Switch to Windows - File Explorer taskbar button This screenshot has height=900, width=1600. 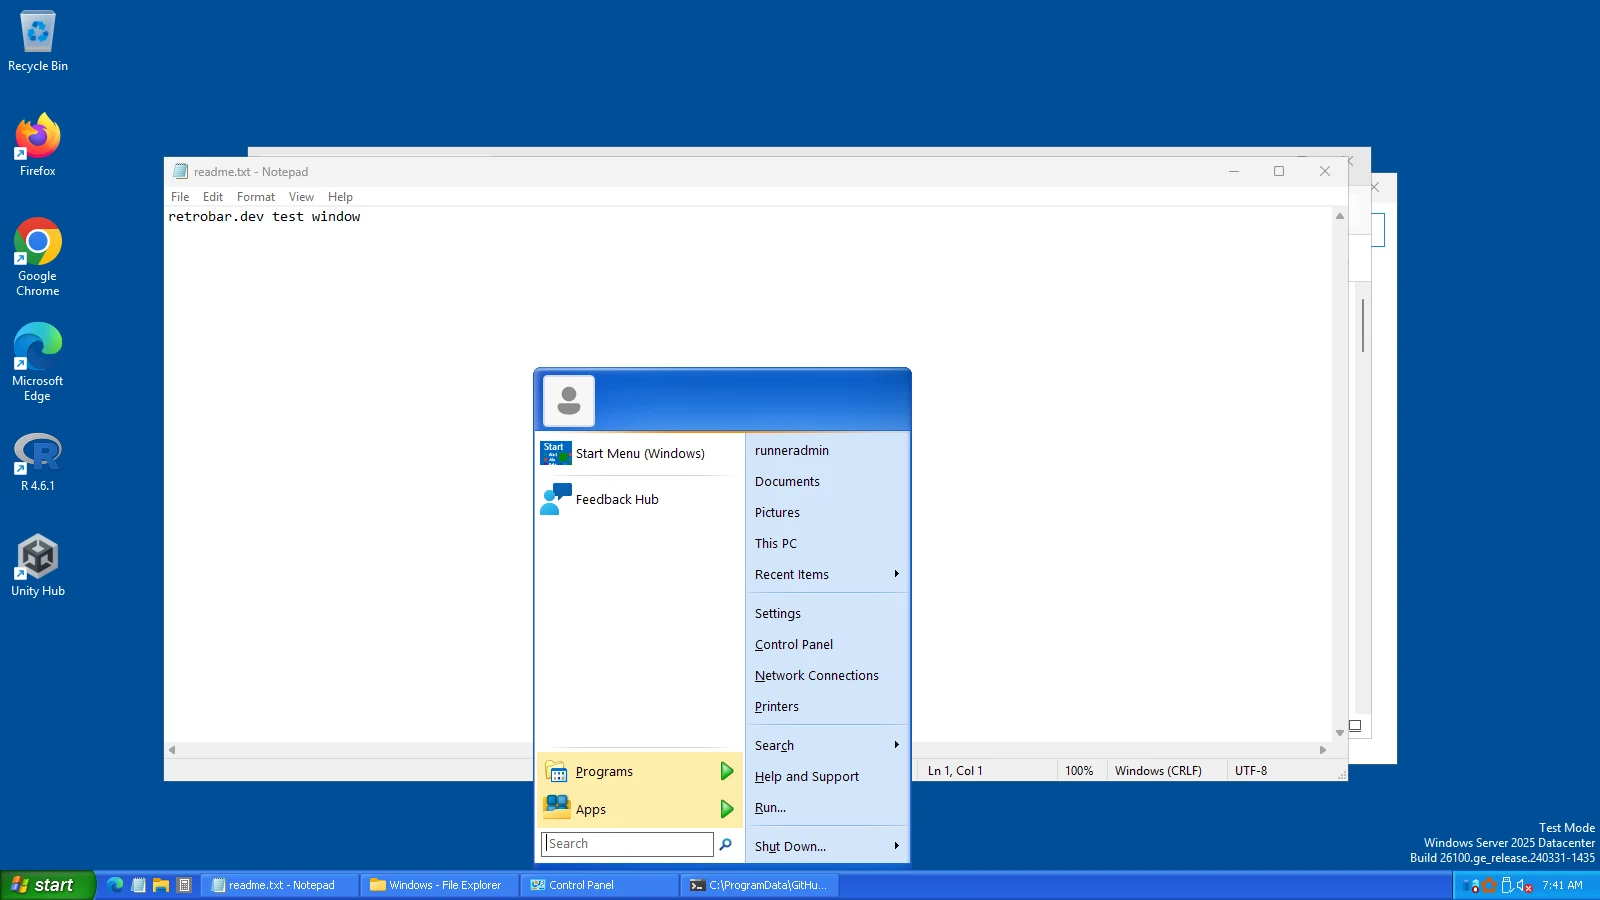[x=439, y=885]
